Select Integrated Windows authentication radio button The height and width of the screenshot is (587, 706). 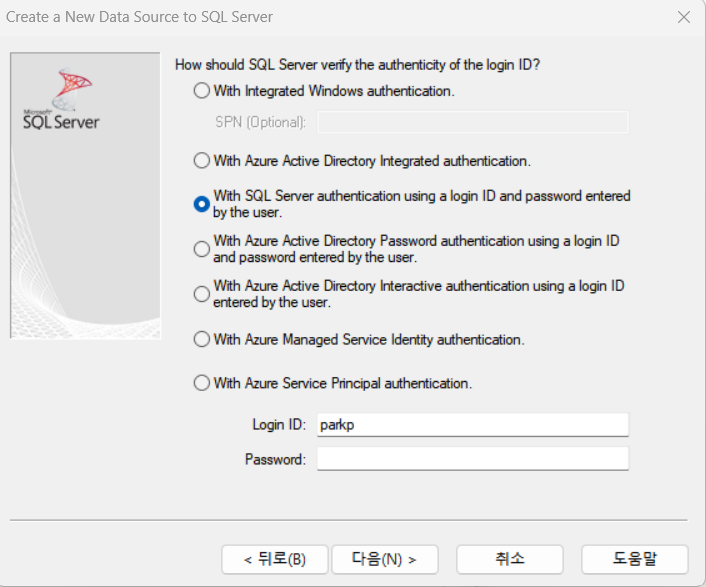pyautogui.click(x=202, y=90)
